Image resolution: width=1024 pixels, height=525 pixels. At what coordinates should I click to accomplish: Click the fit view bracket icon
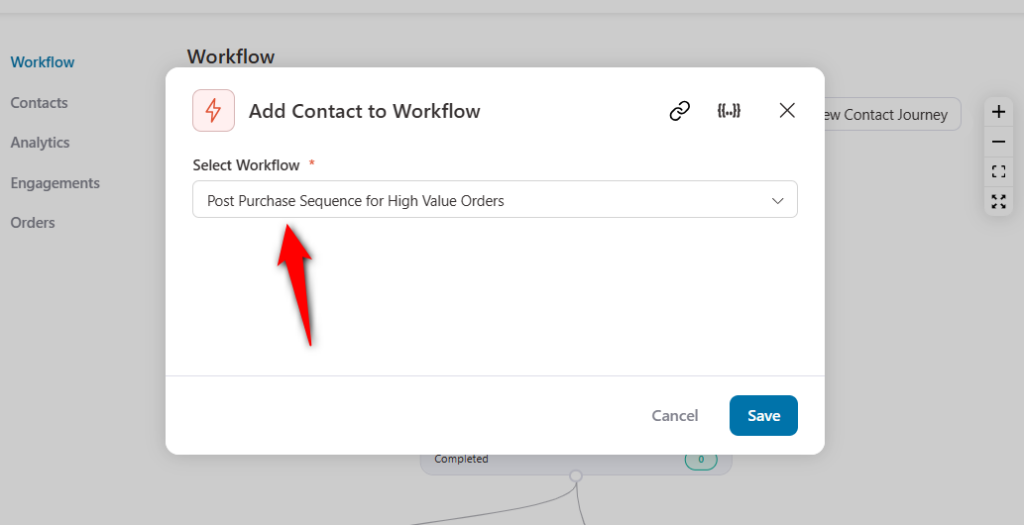click(x=998, y=172)
